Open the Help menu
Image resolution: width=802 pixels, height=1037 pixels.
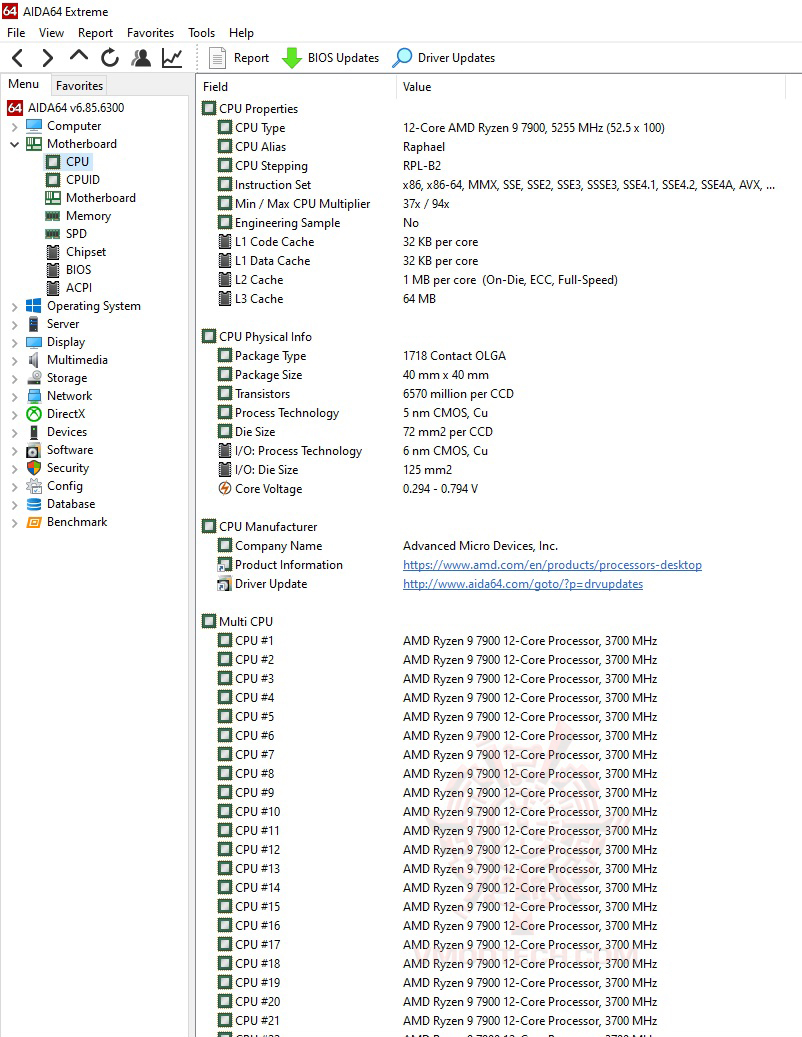pos(241,32)
